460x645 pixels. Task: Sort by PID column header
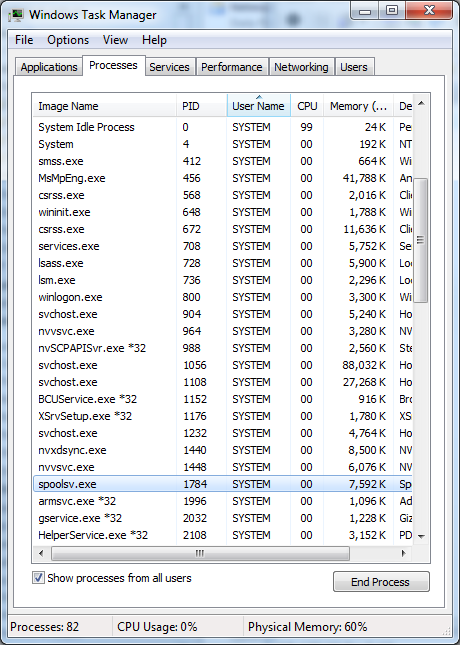(x=202, y=106)
